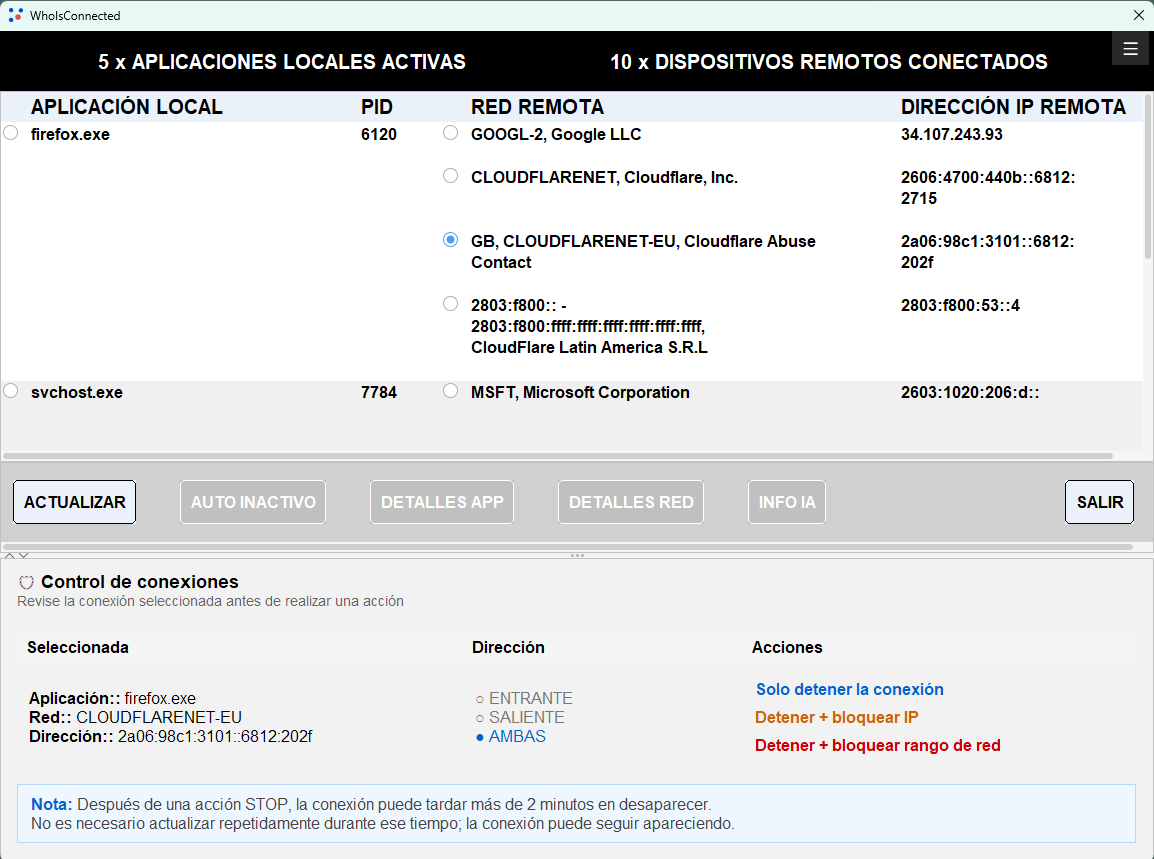Click the svchost.exe name in the list
Screen dimensions: 1154x859
77,392
